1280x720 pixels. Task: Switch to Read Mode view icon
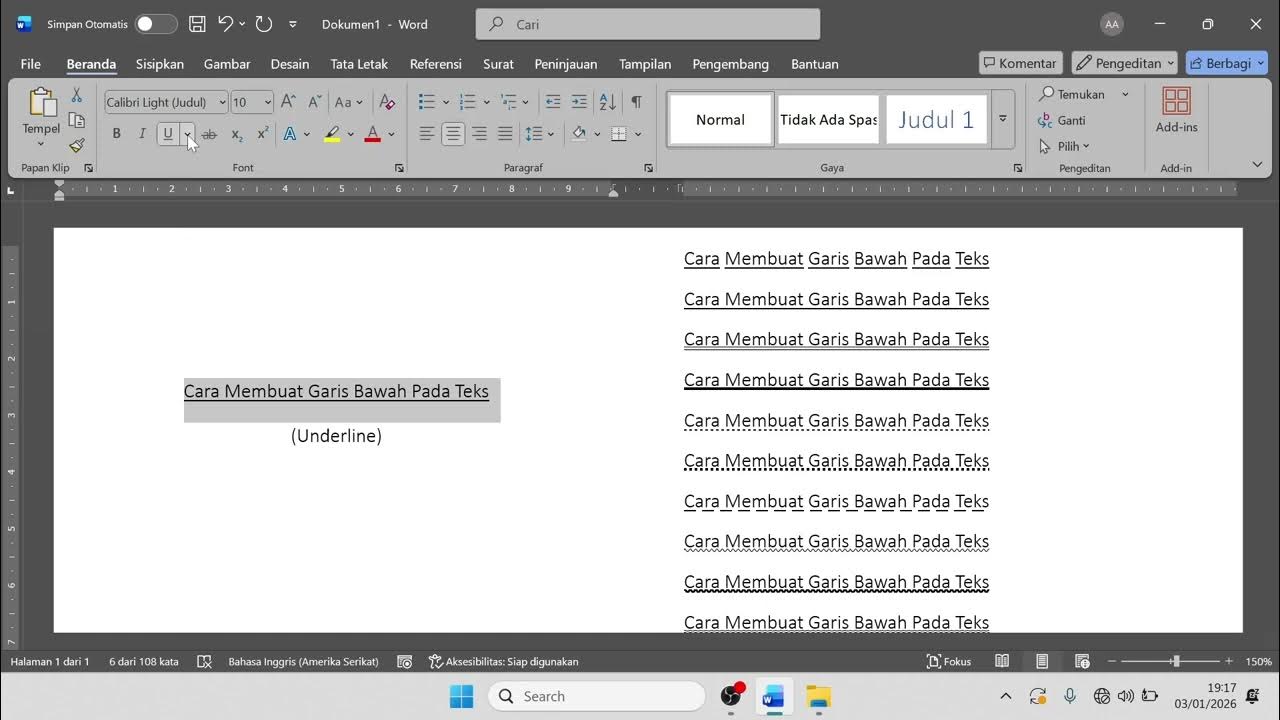coord(1002,662)
